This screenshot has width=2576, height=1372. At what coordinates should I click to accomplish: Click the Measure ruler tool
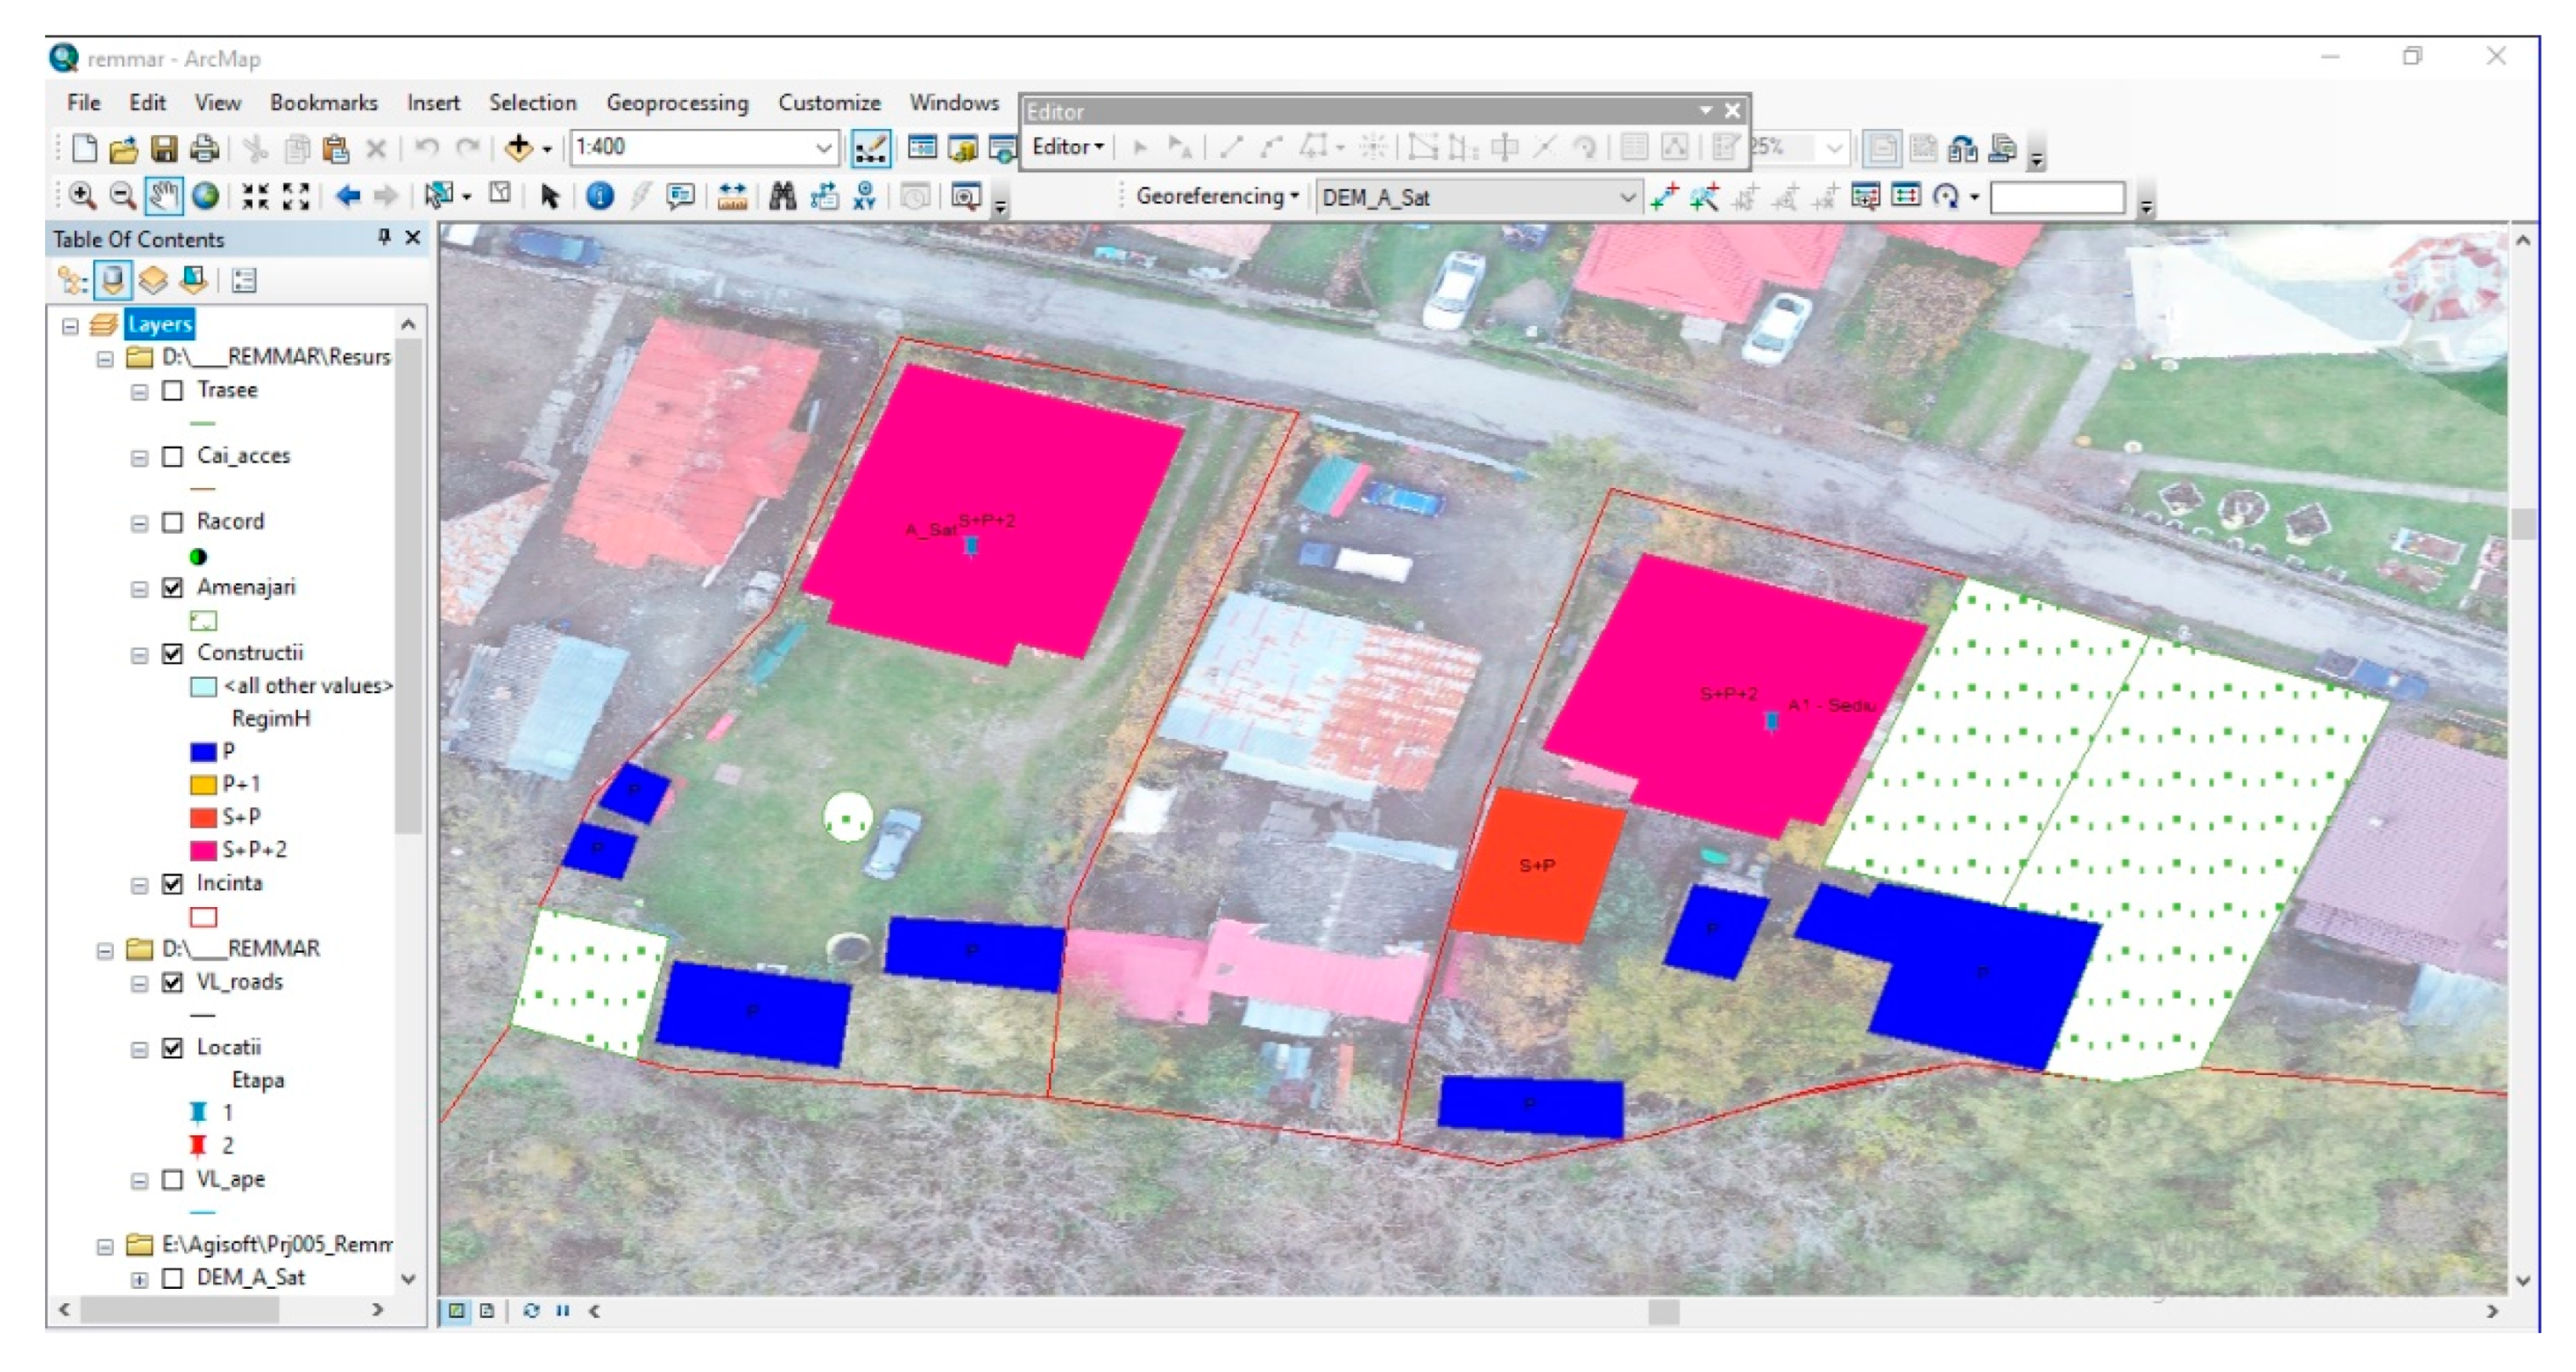733,196
